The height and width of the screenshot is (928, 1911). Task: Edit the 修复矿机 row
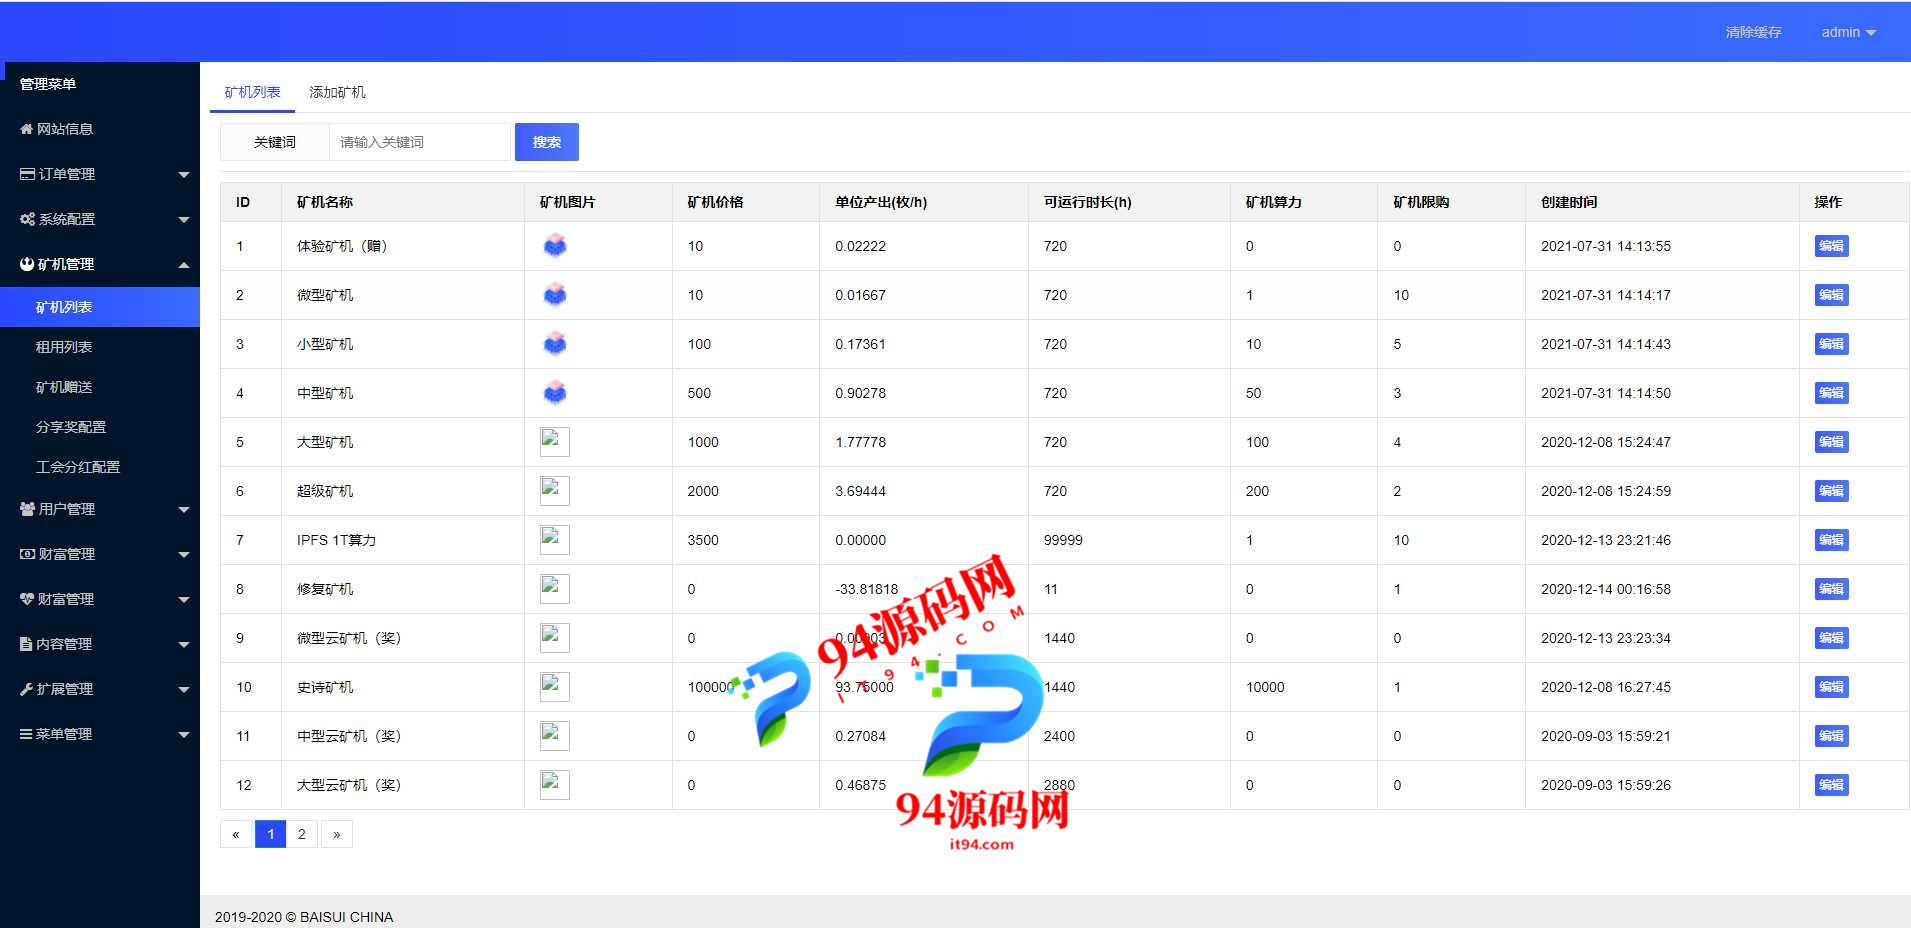[x=1831, y=589]
